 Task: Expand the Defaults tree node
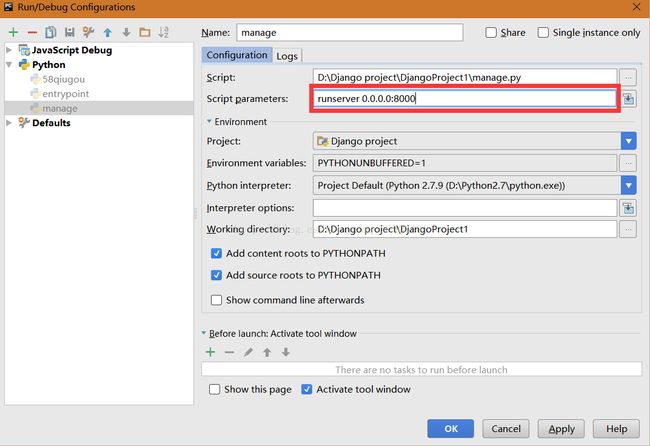coord(9,123)
